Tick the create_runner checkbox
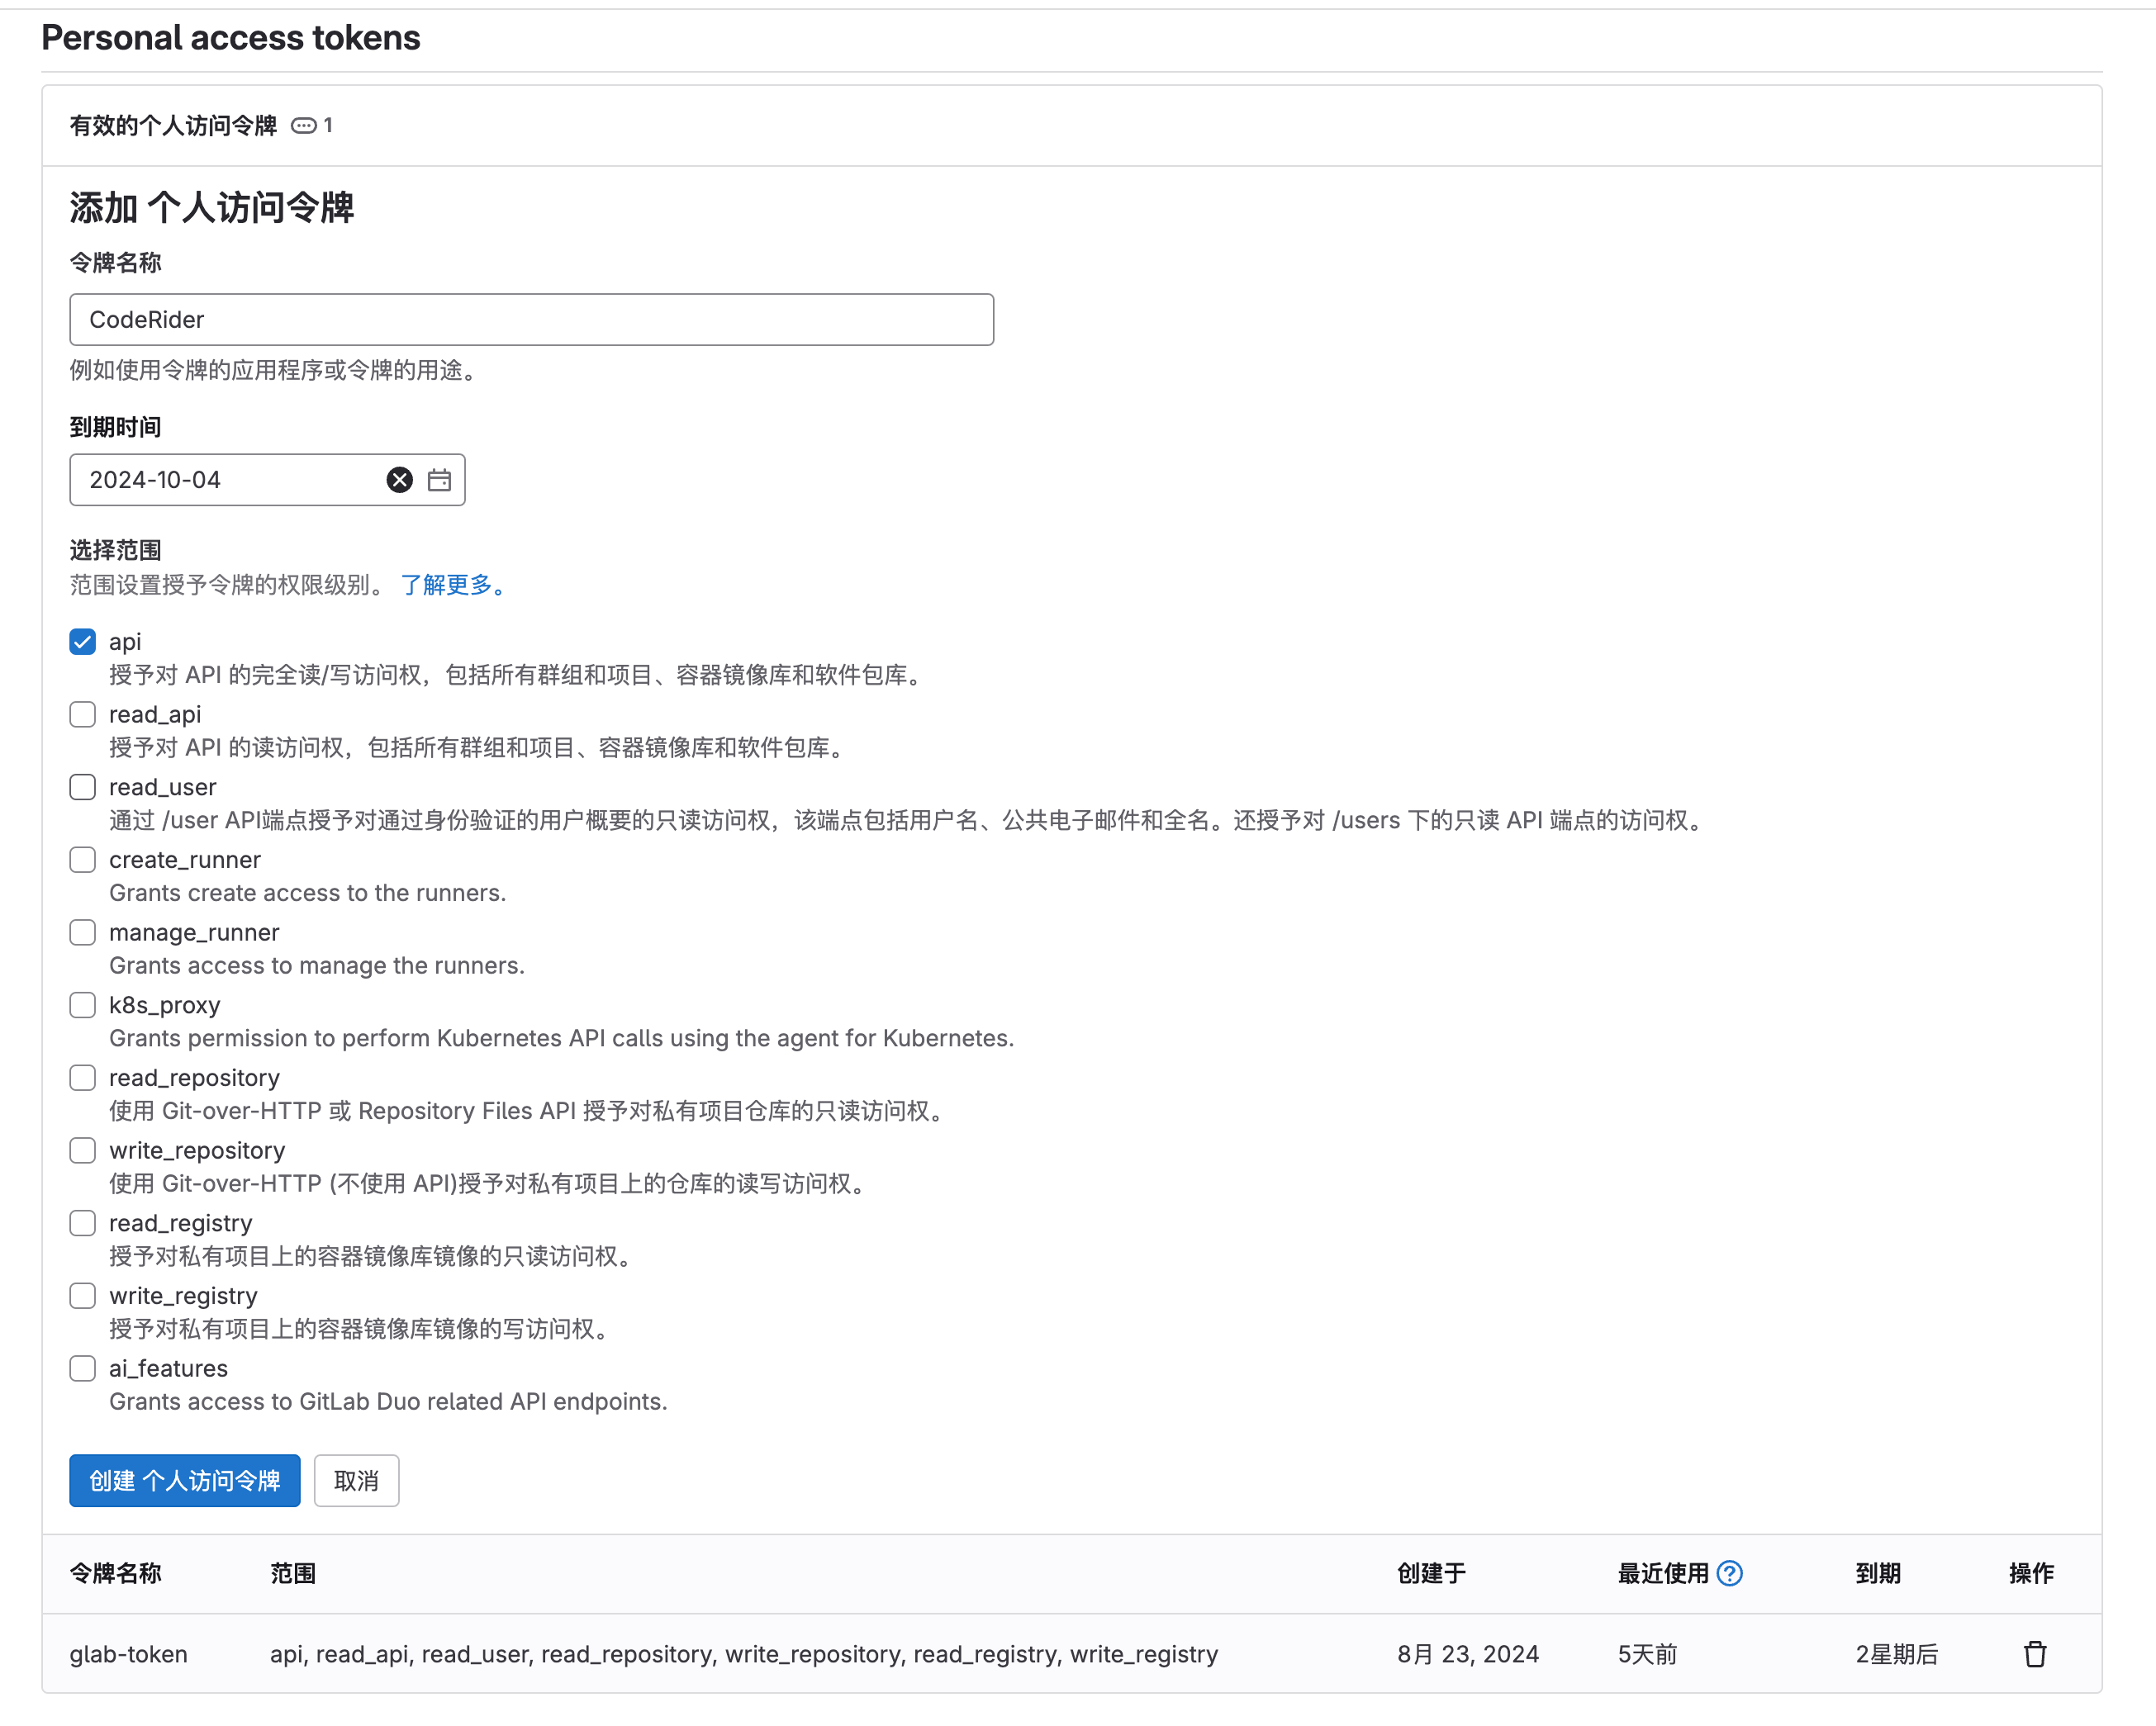 coord(83,860)
